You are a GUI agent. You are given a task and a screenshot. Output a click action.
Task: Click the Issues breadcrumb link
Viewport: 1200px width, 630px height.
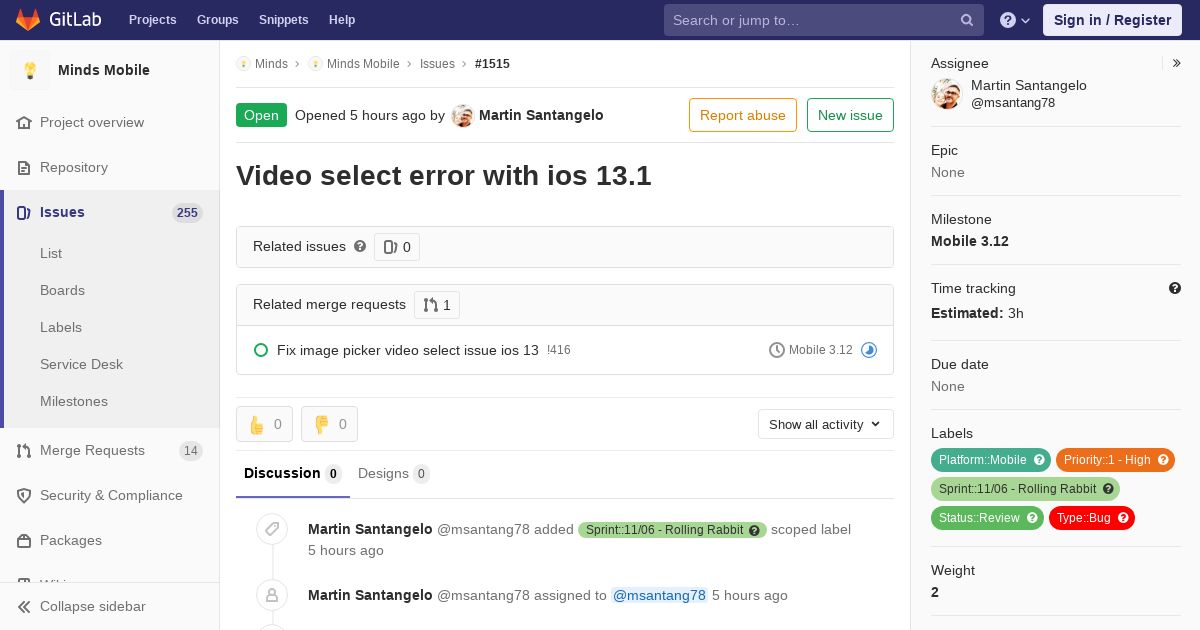(x=437, y=63)
